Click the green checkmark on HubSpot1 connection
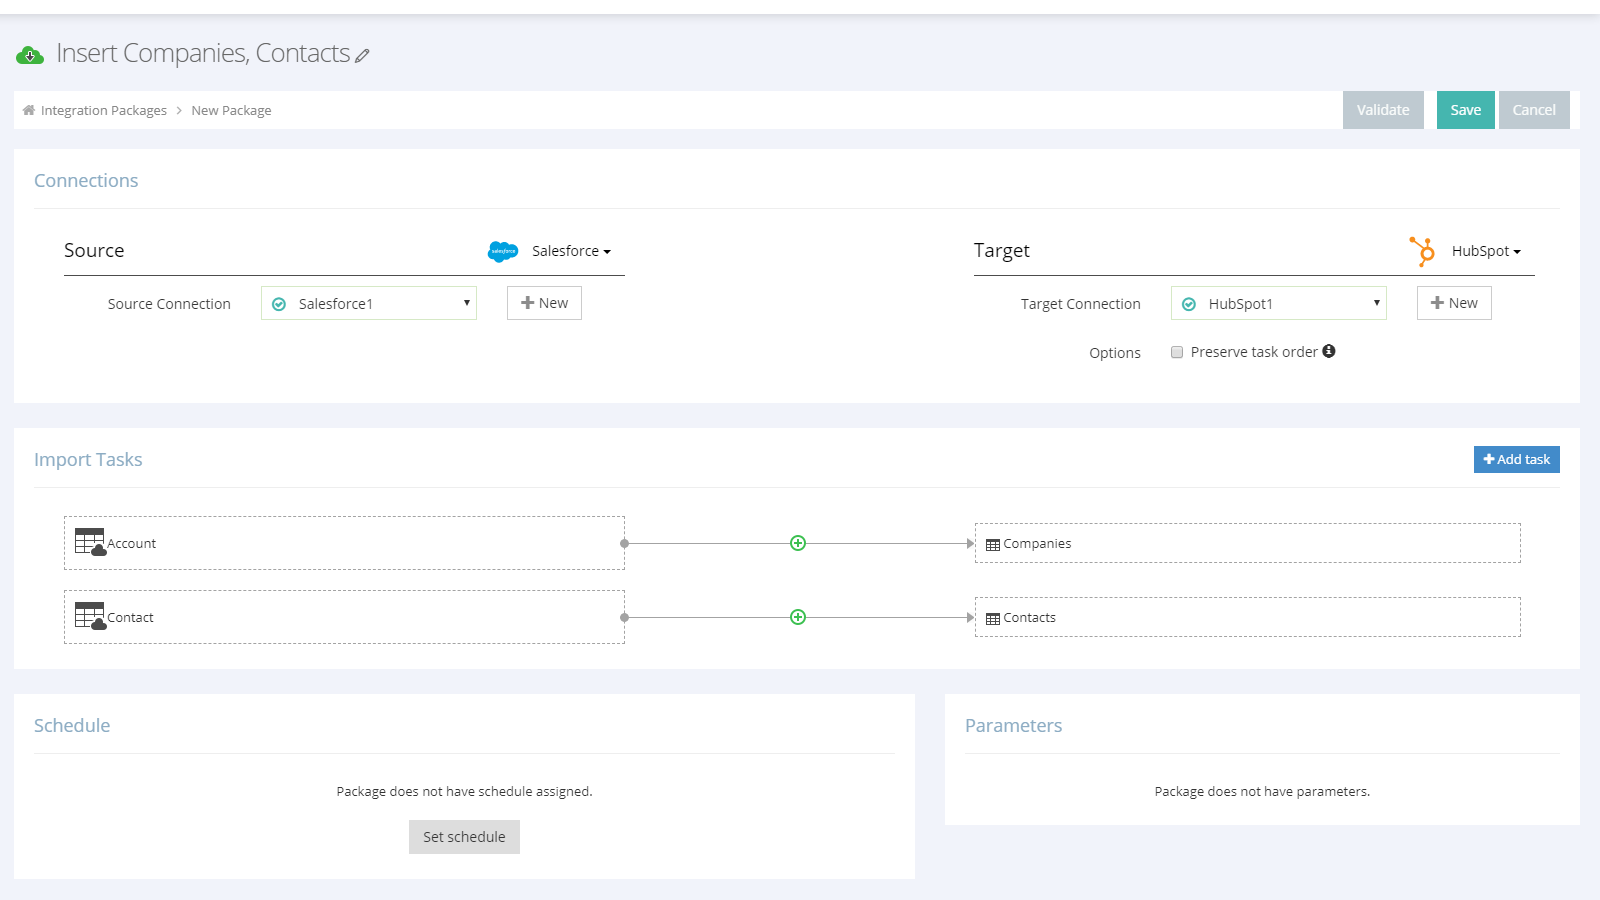 tap(1189, 303)
